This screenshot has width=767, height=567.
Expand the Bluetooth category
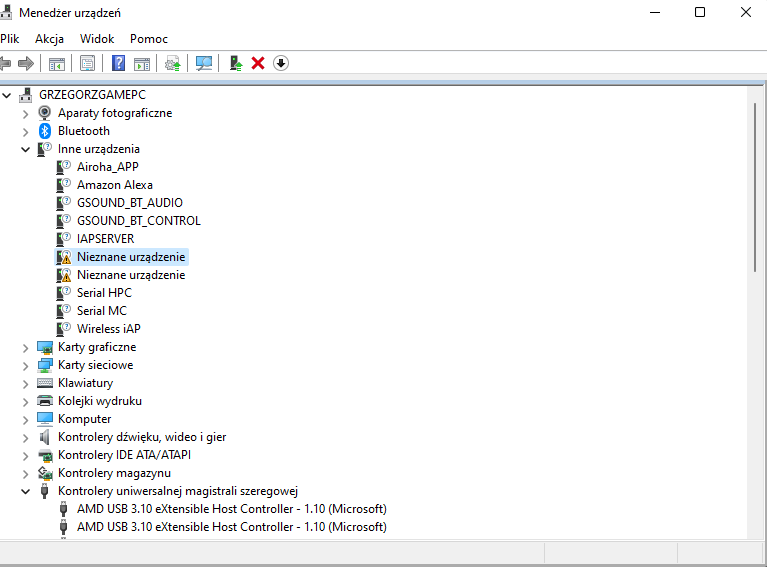click(25, 132)
